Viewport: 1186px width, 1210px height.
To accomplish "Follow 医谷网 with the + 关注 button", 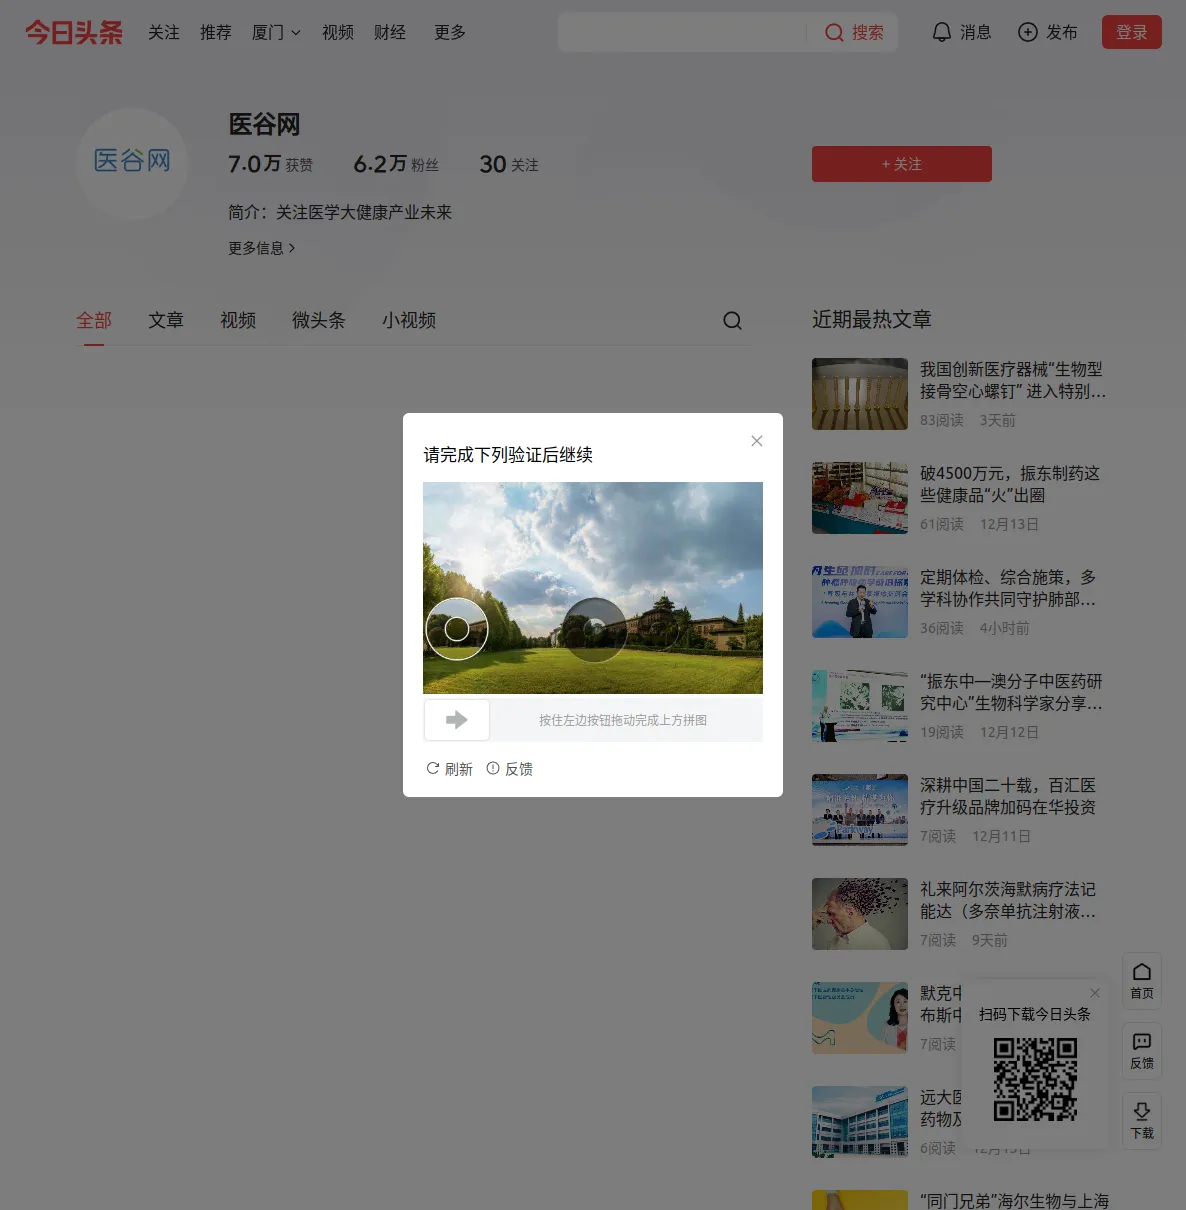I will pos(902,164).
